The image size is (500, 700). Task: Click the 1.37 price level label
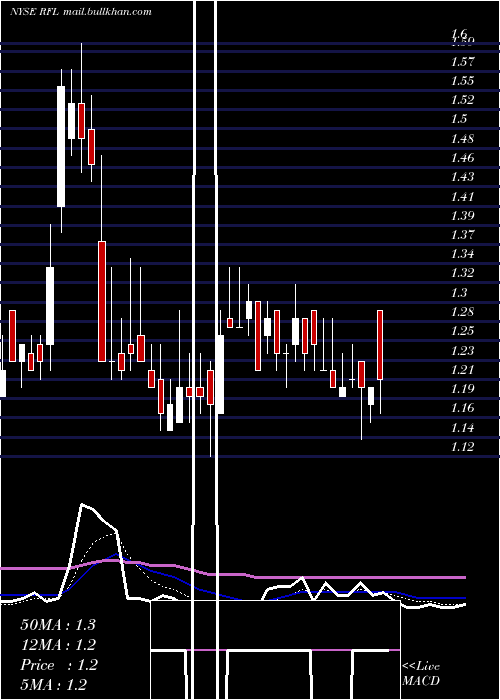point(462,235)
